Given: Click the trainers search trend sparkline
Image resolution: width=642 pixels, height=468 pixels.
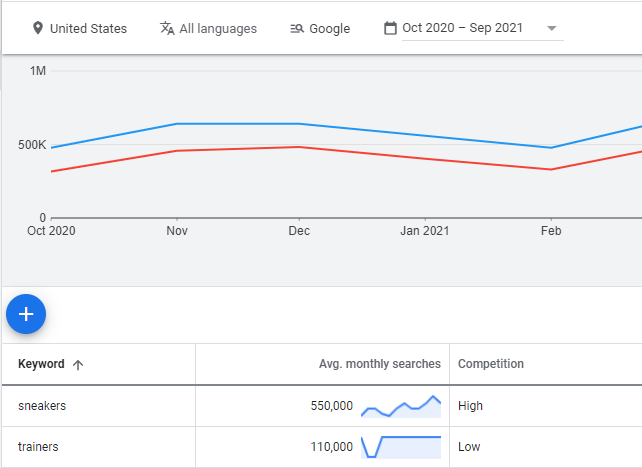Looking at the screenshot, I should (x=401, y=446).
